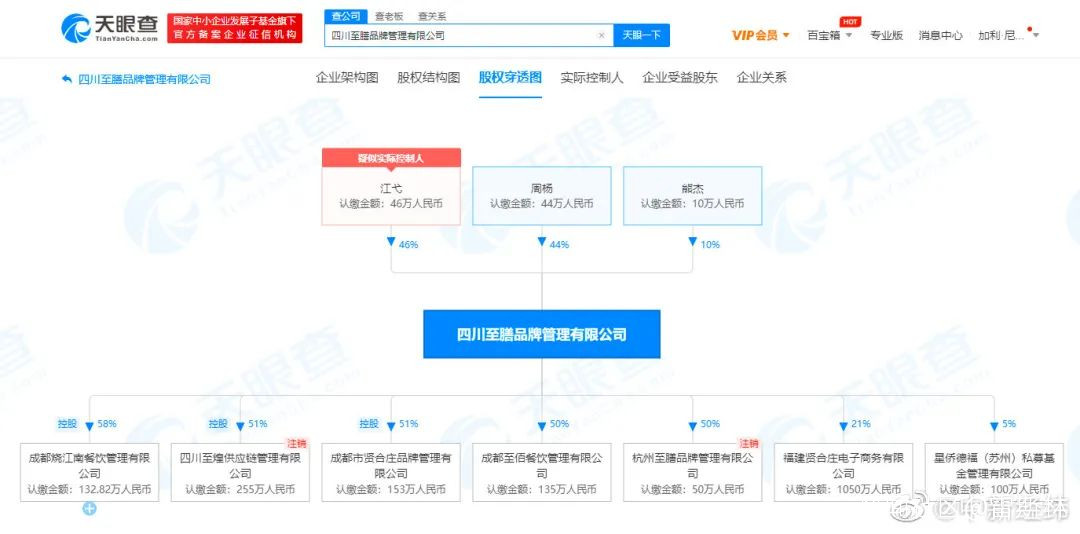Open the 福建贤合庄电子商务有限公司 node
This screenshot has height=534, width=1080.
coord(844,473)
